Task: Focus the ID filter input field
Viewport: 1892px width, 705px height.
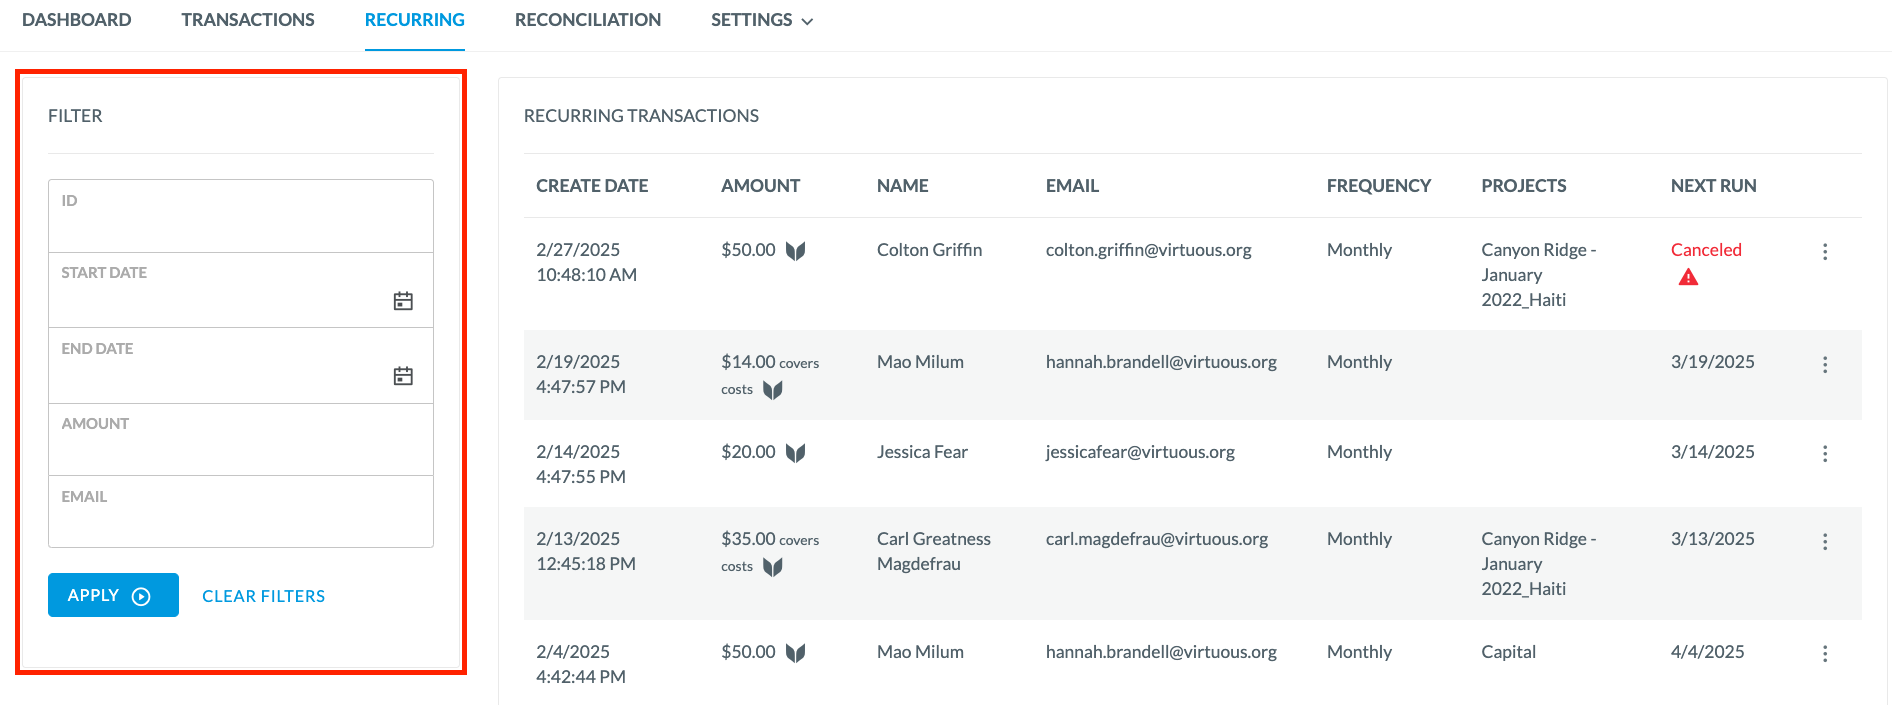Action: pyautogui.click(x=241, y=216)
